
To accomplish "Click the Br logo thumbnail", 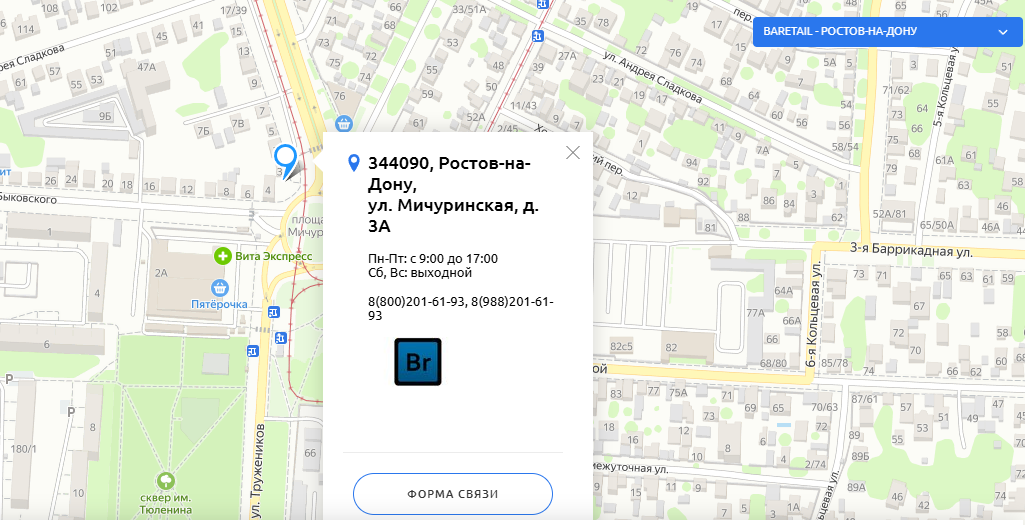I will tap(418, 362).
